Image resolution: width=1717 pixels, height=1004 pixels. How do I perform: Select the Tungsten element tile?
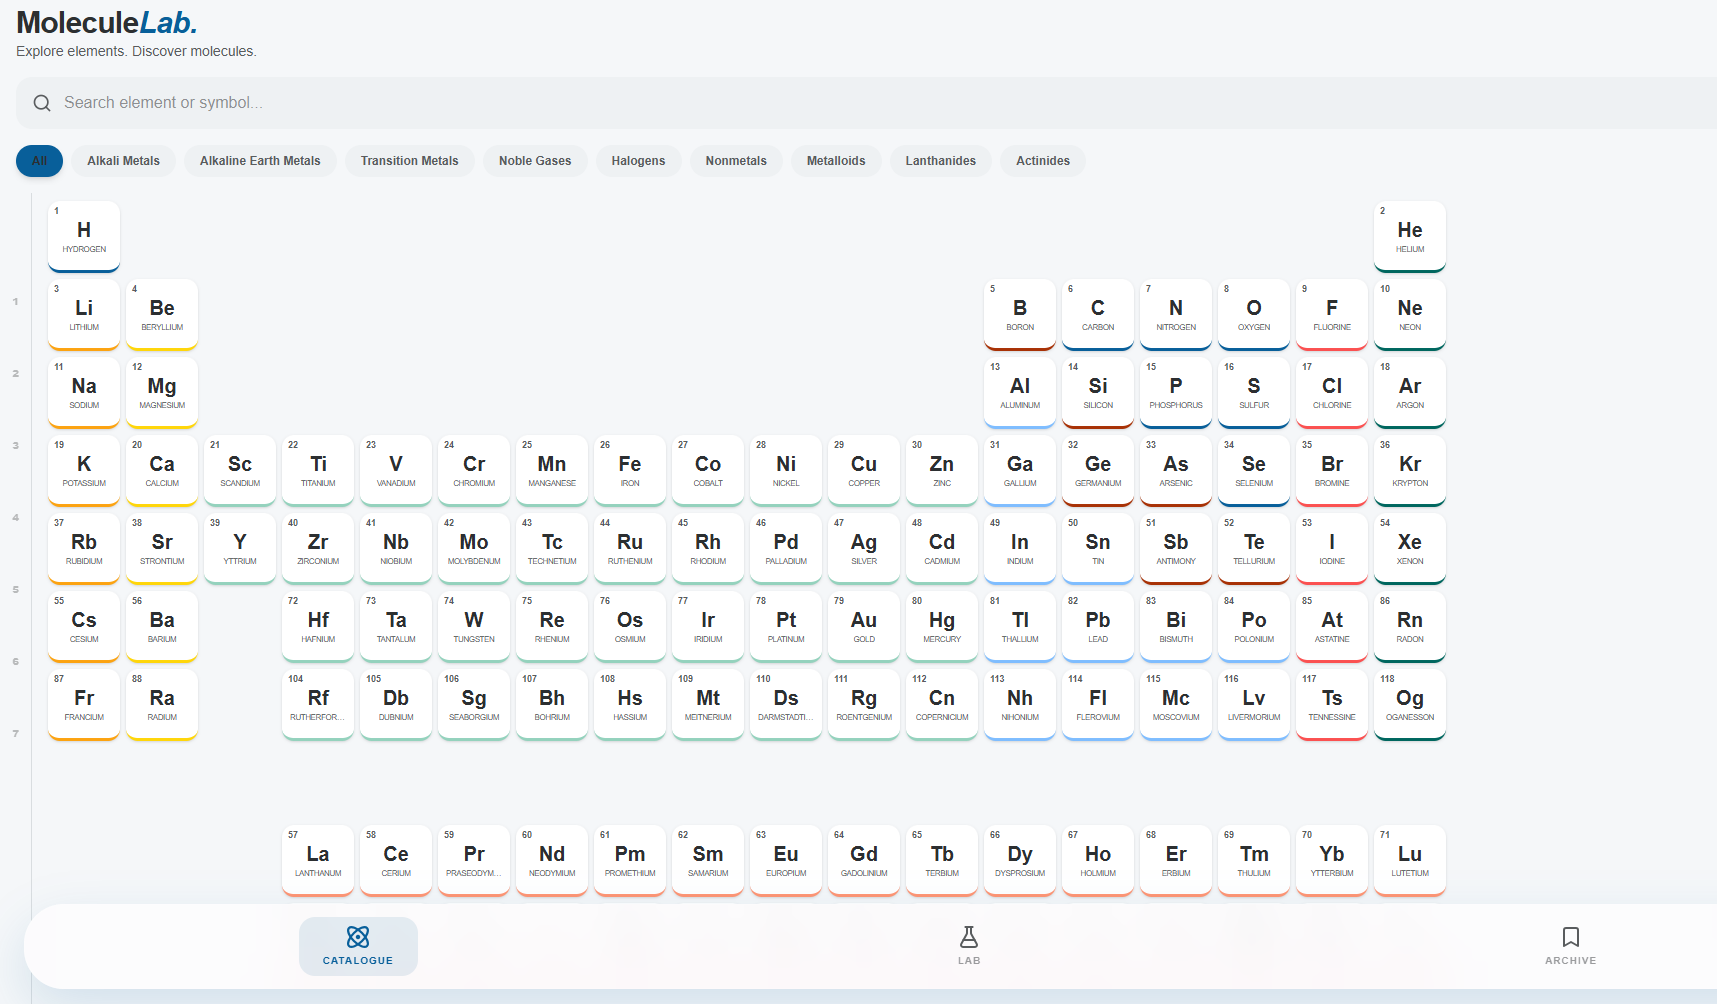click(474, 626)
